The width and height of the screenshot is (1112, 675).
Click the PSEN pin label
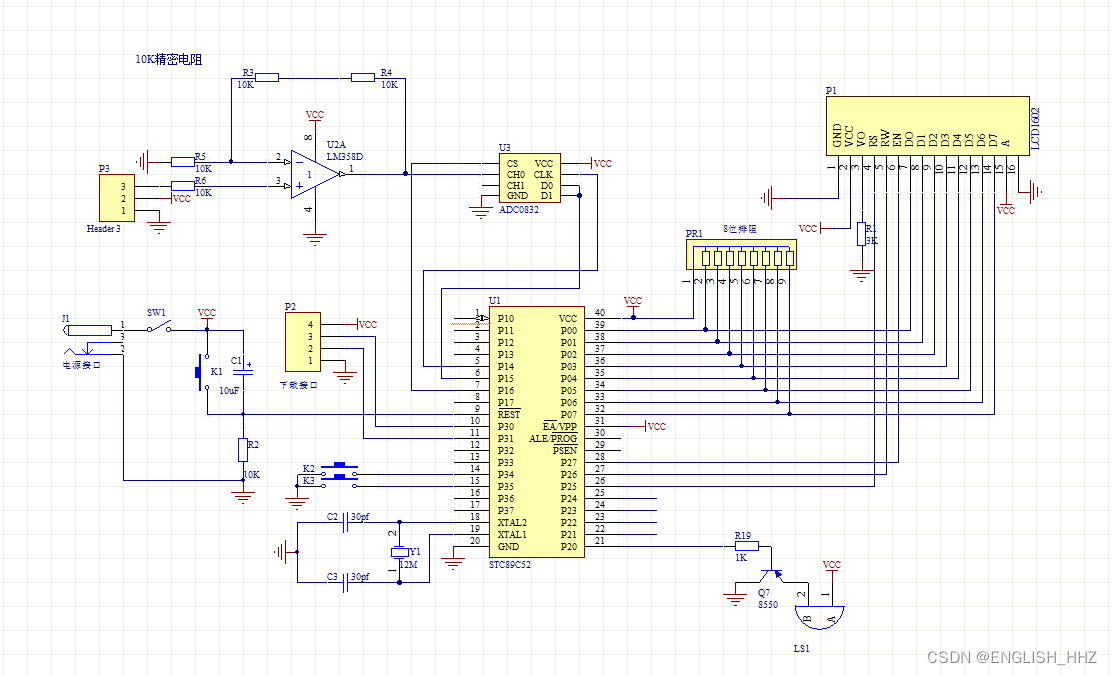point(565,450)
